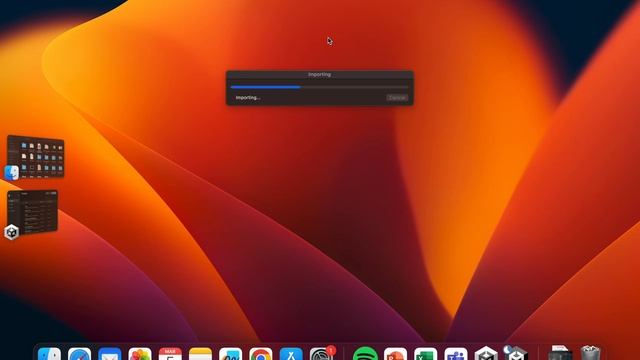This screenshot has height=360, width=640.
Task: Open Google Chrome from the dock
Action: (x=261, y=354)
